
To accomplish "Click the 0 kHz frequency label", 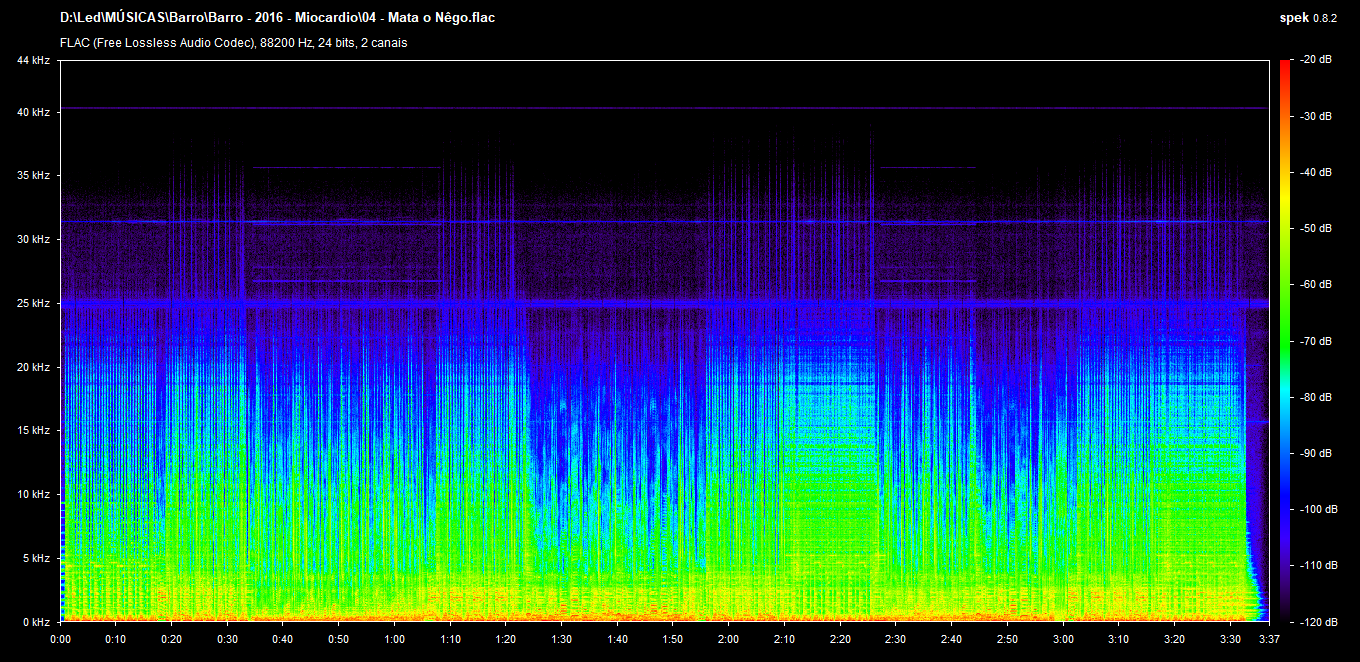I will click(x=36, y=622).
